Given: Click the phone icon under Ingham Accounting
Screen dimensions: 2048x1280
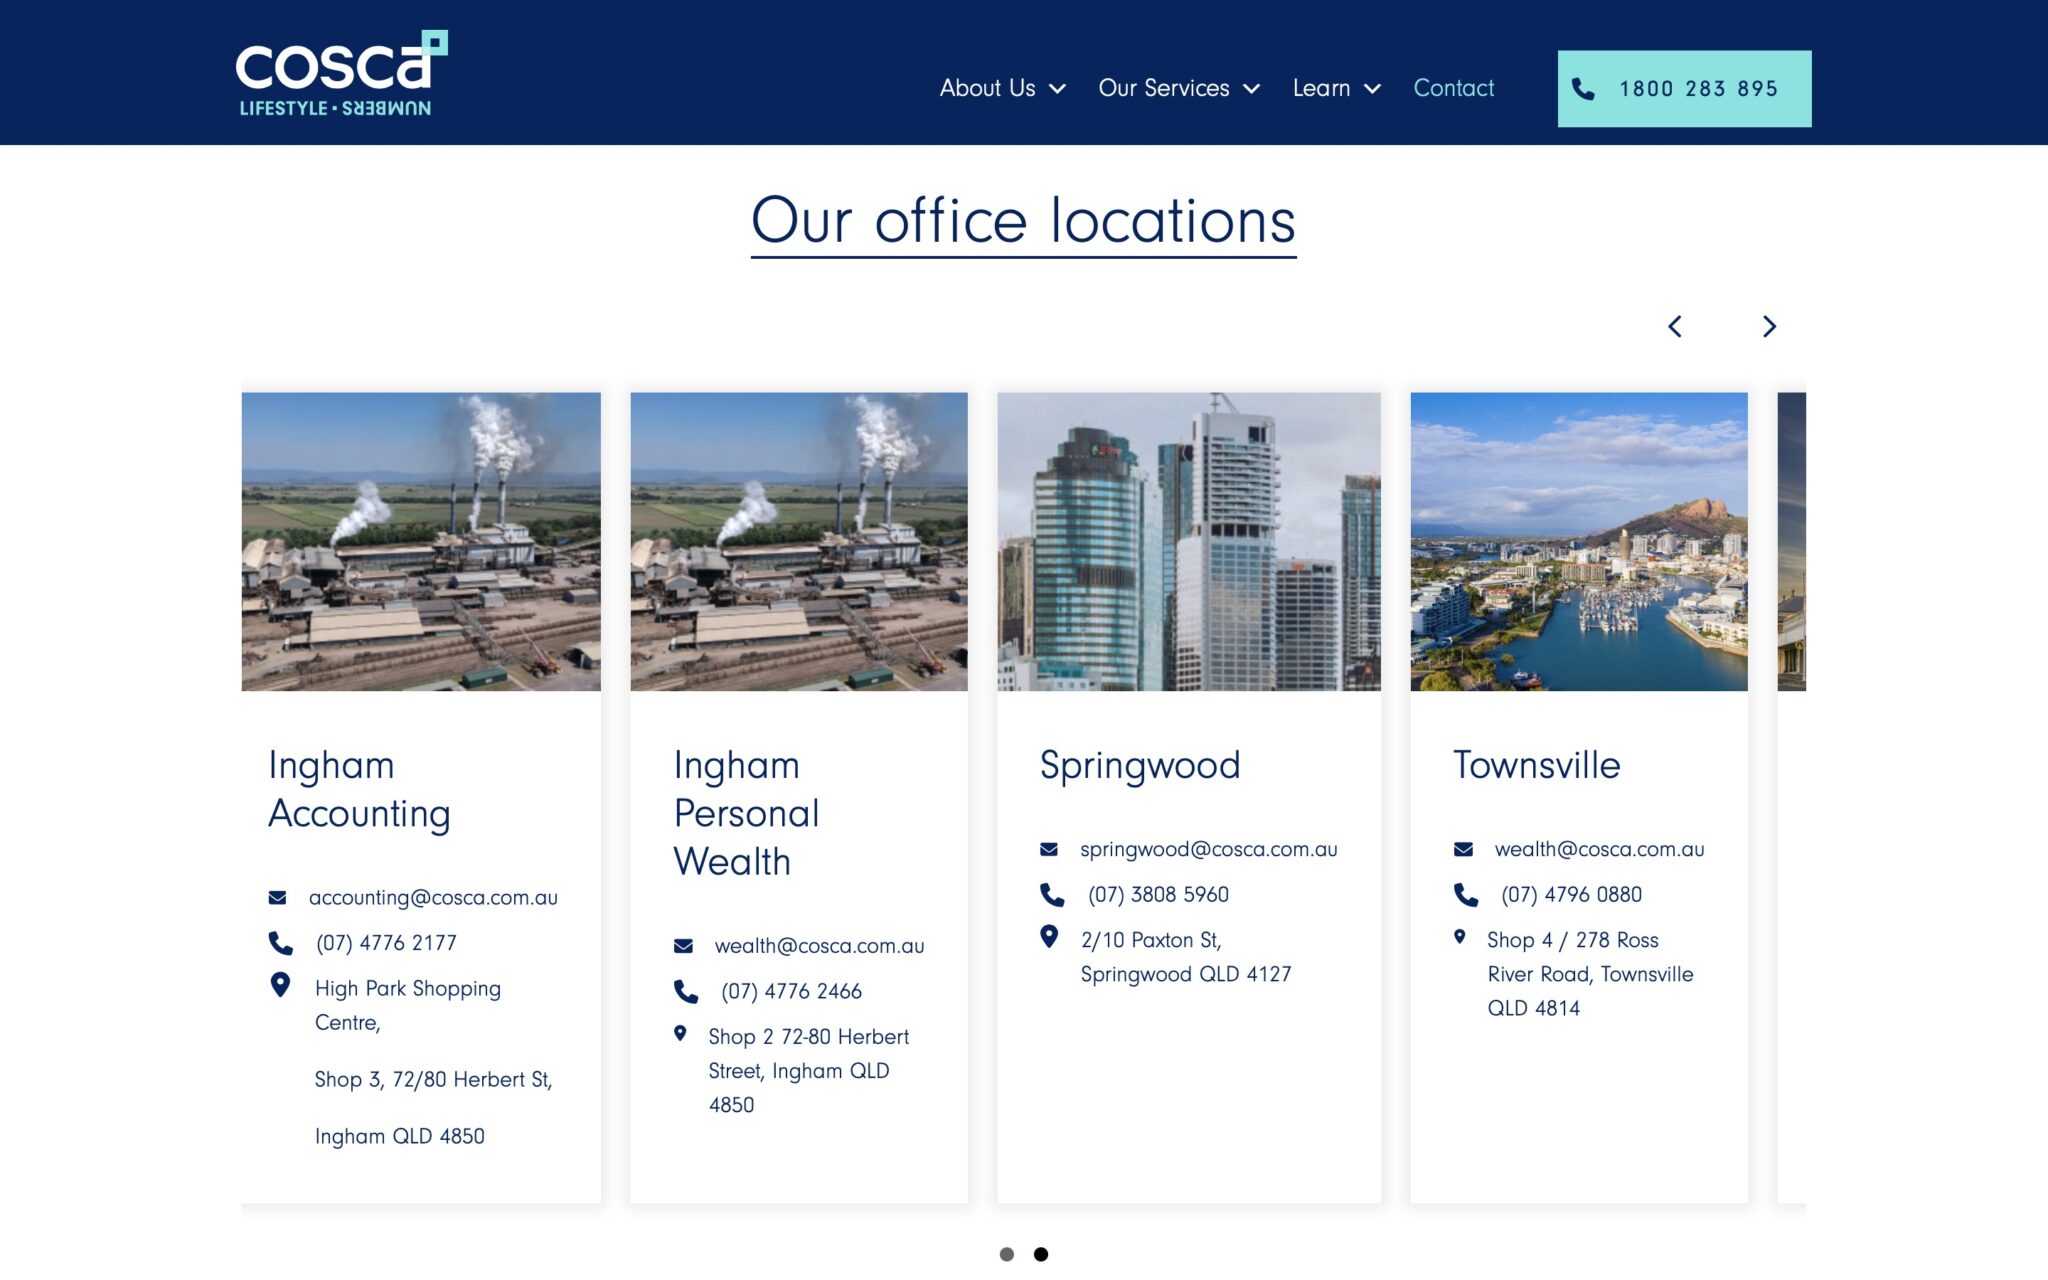Looking at the screenshot, I should [281, 943].
